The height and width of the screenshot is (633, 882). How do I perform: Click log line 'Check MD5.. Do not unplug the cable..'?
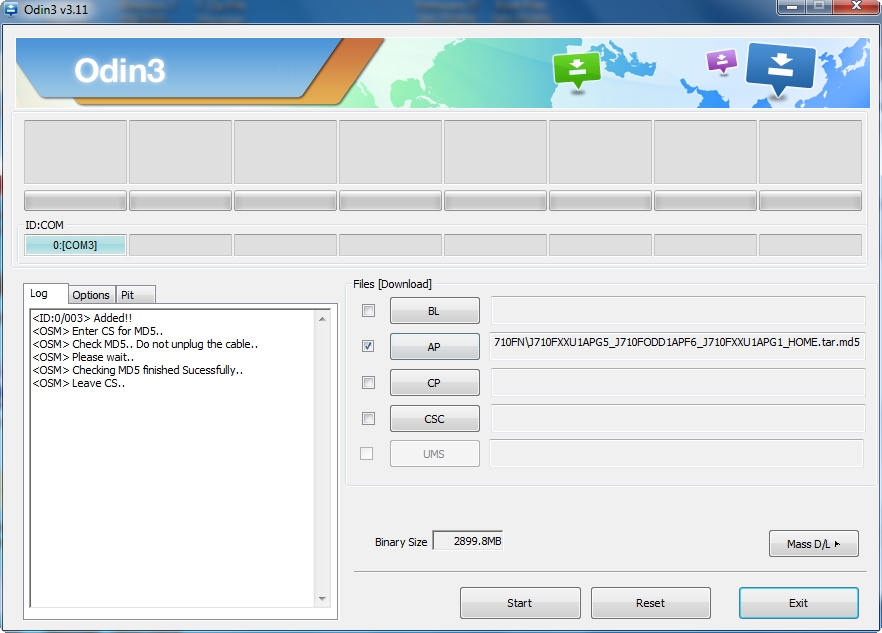(145, 344)
